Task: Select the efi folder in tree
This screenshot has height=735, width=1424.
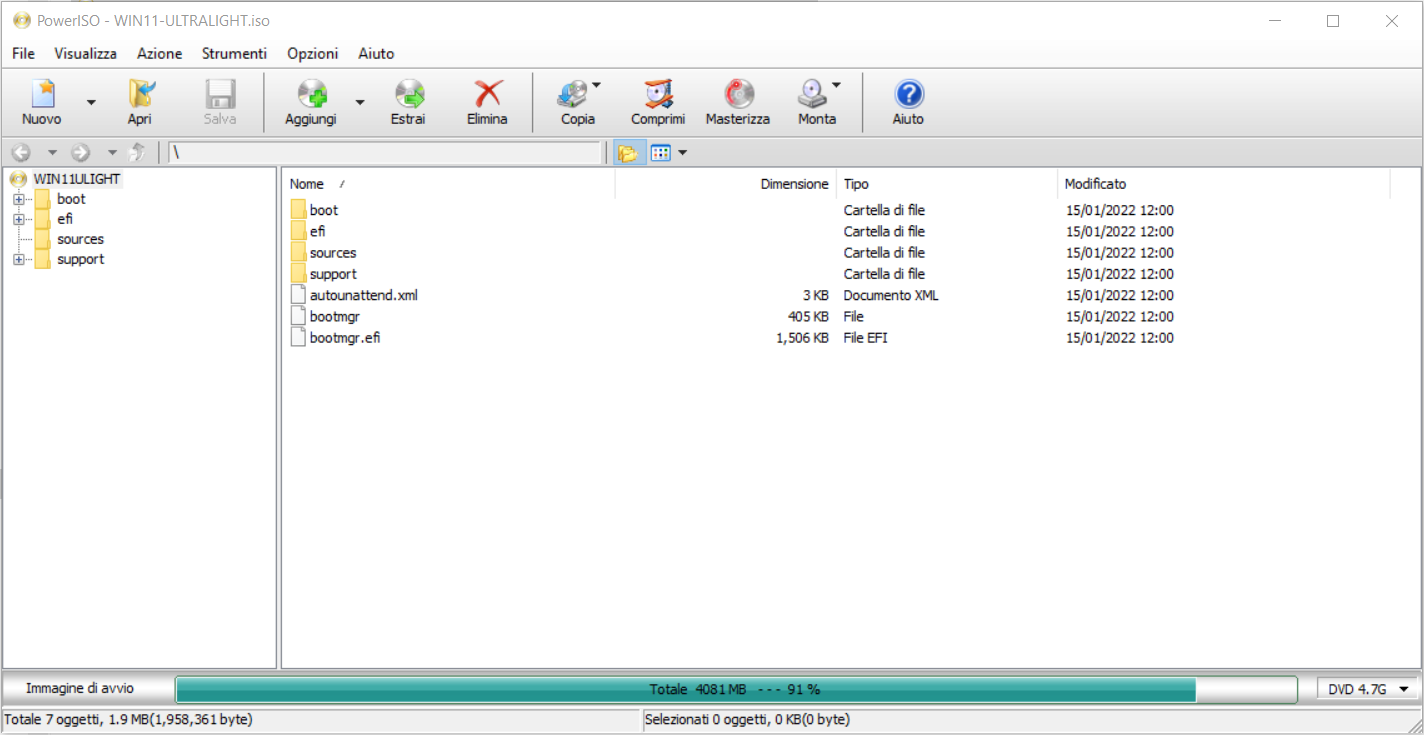Action: pyautogui.click(x=64, y=219)
